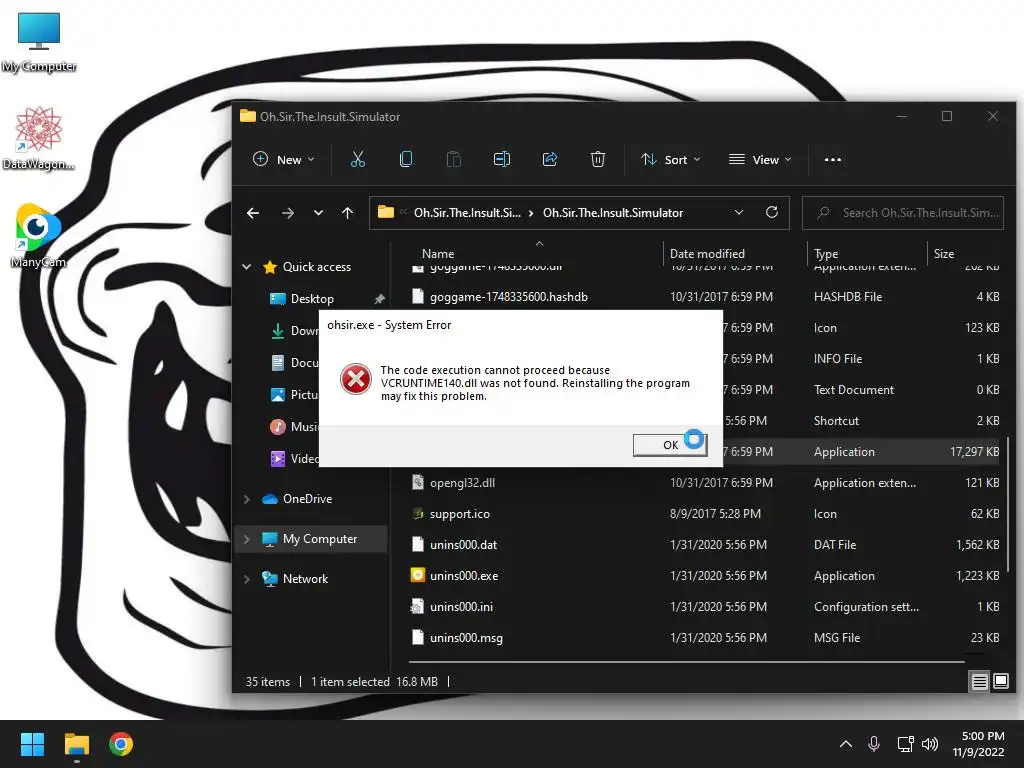This screenshot has height=768, width=1024.
Task: Click the Copy icon in Explorer toolbar
Action: pyautogui.click(x=406, y=159)
